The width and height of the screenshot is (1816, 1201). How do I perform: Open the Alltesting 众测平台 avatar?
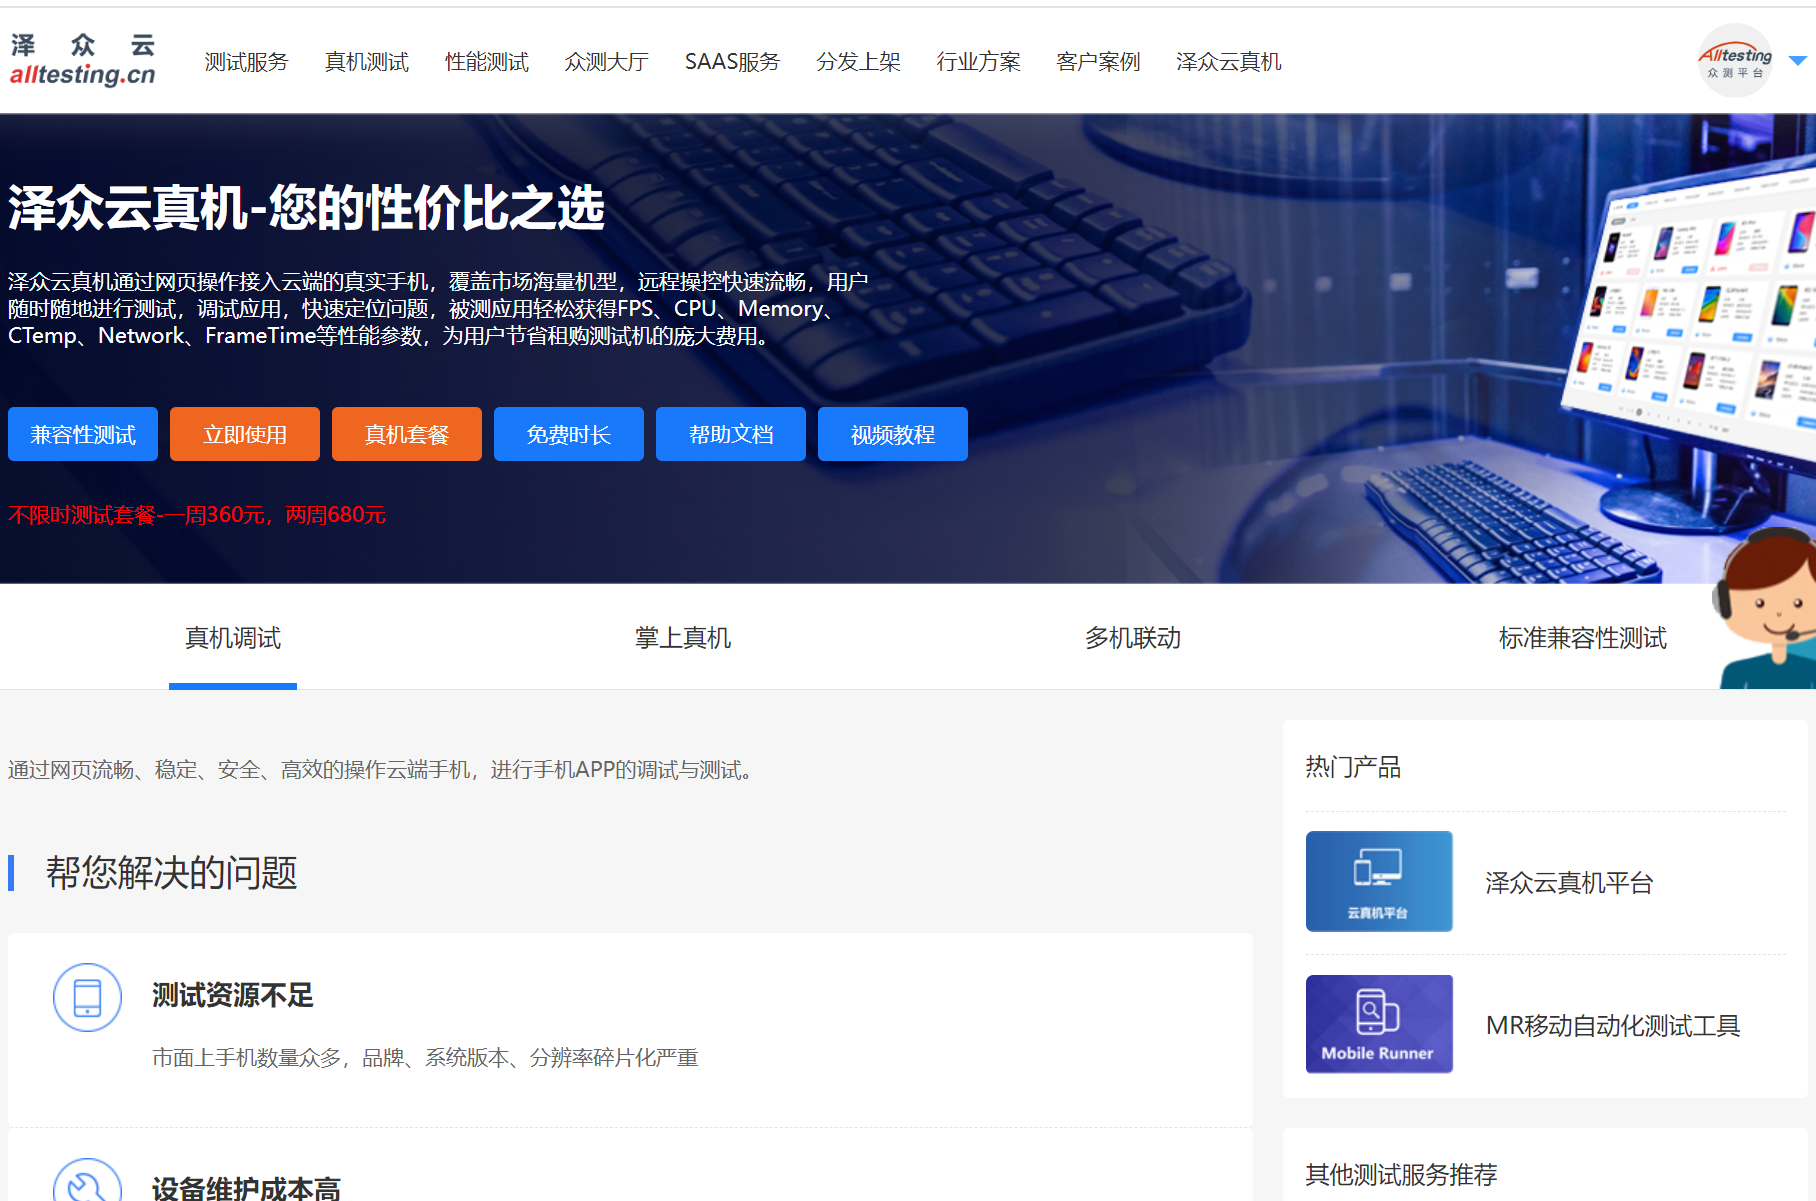pos(1735,60)
